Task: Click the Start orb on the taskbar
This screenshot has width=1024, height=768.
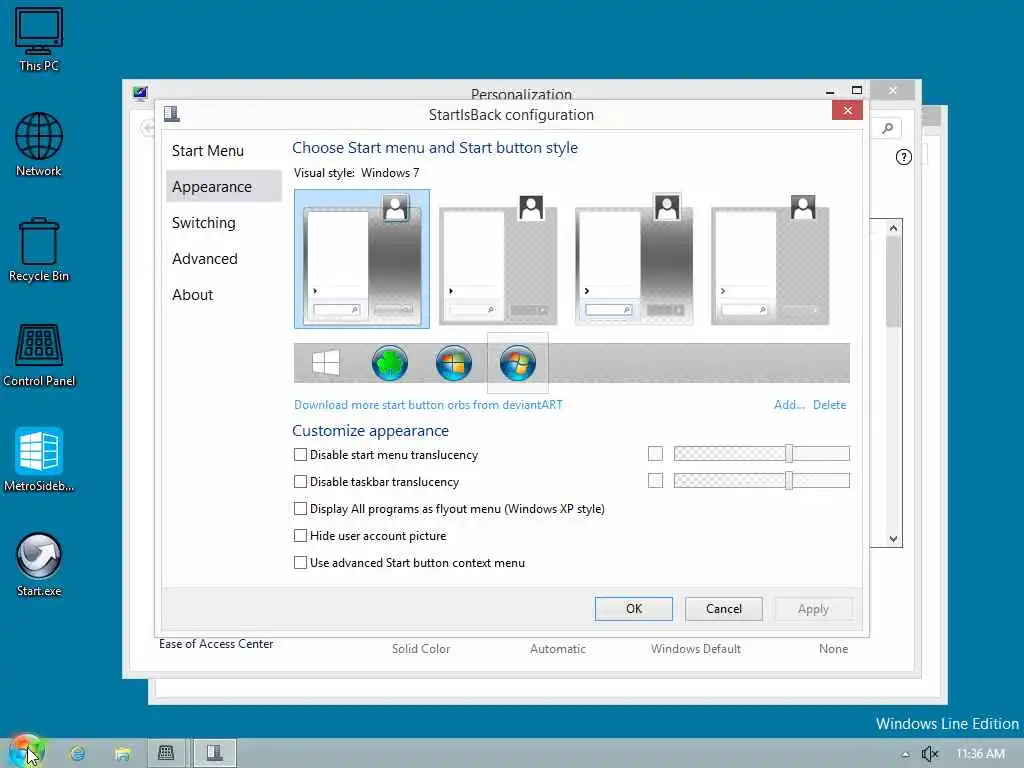Action: (26, 752)
